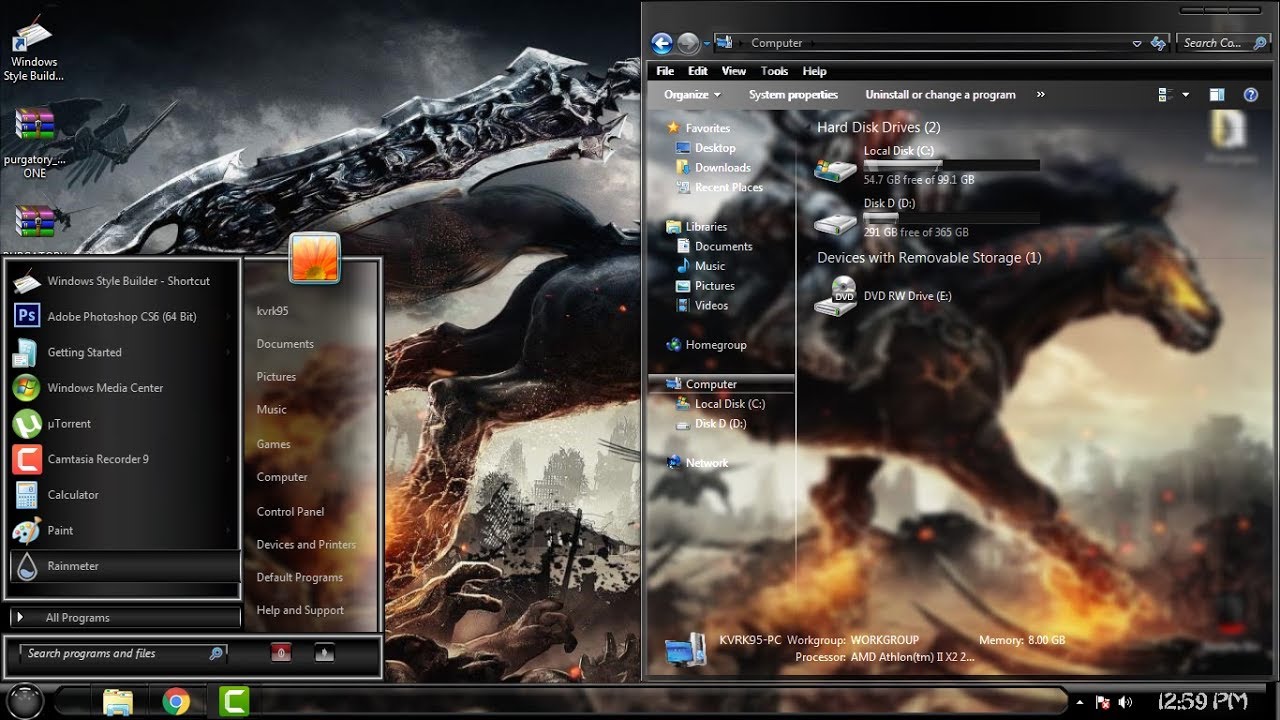Change your view icon in Explorer toolbar
1280x720 pixels.
click(x=1165, y=95)
